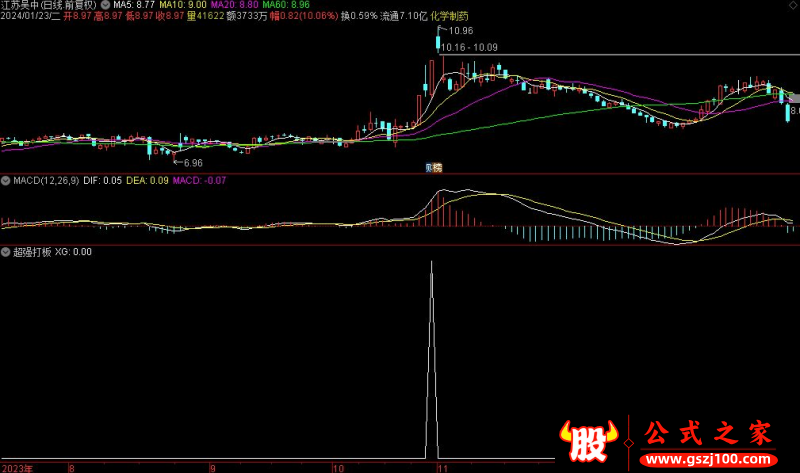Open the www.gszj100.com website link
Image resolution: width=800 pixels, height=473 pixels.
click(709, 460)
